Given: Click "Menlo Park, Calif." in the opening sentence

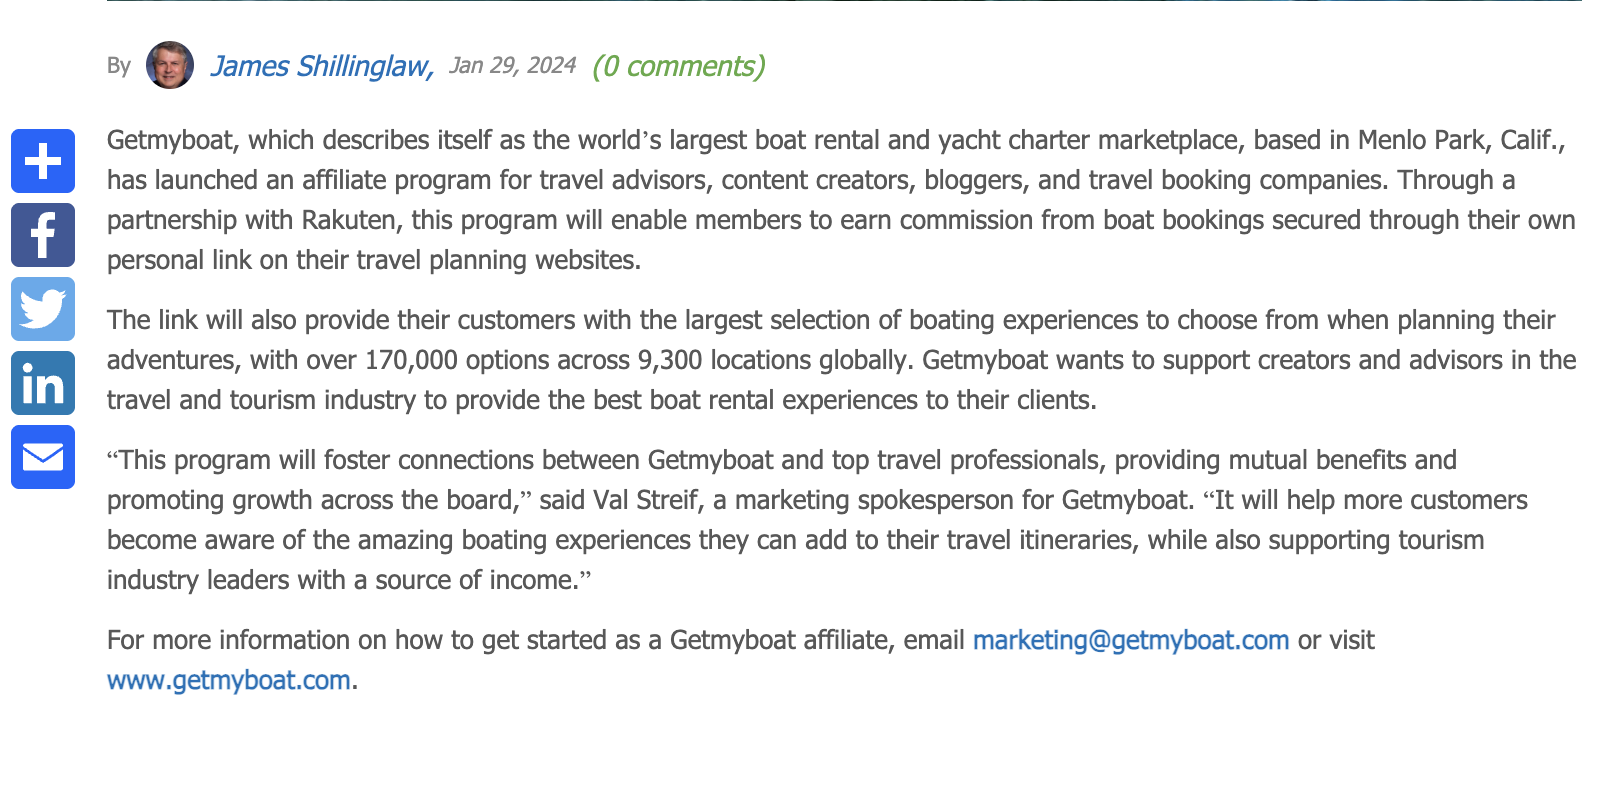Looking at the screenshot, I should pyautogui.click(x=1460, y=140).
